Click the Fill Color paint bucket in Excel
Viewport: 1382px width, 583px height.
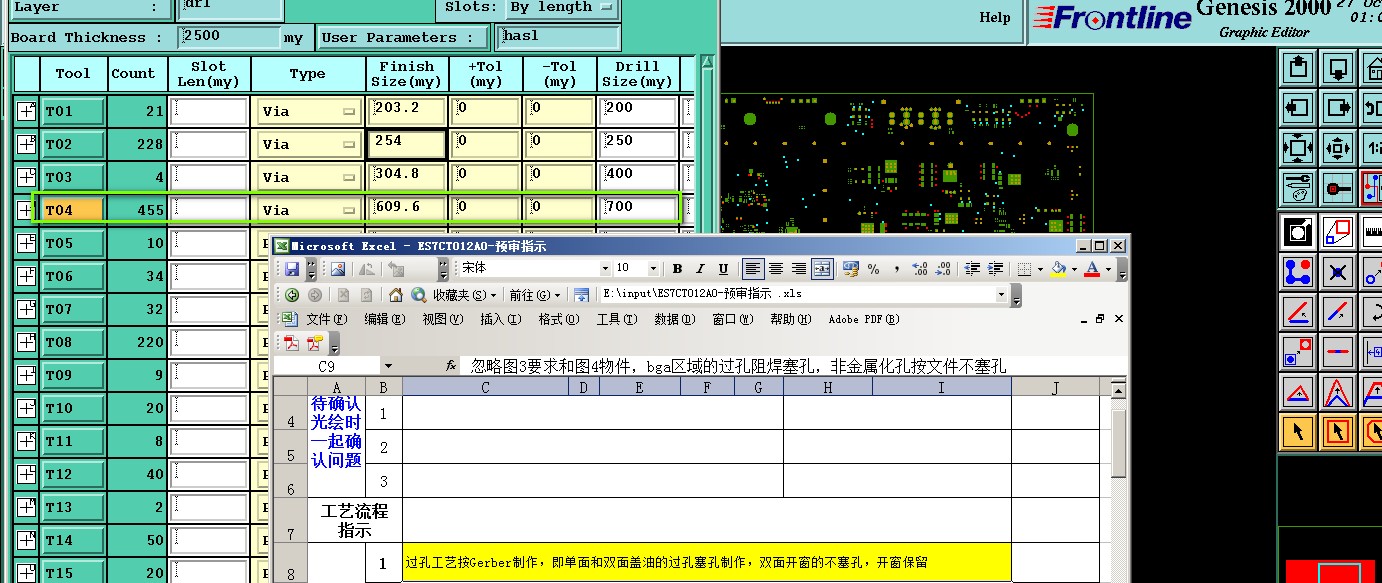(1060, 269)
